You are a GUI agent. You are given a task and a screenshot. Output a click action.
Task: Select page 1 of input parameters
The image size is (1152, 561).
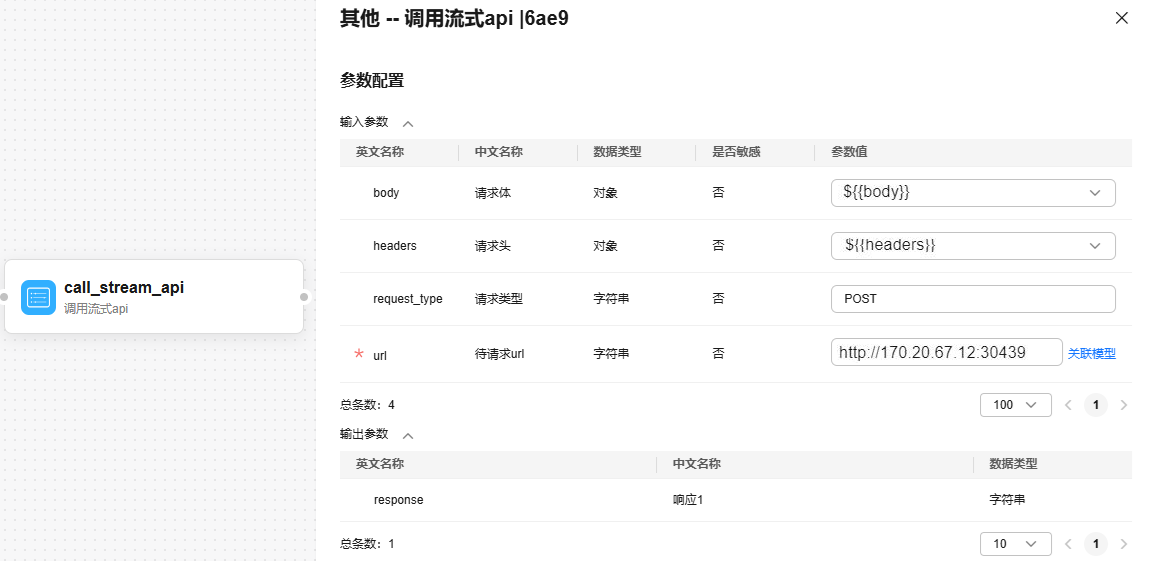(1096, 405)
